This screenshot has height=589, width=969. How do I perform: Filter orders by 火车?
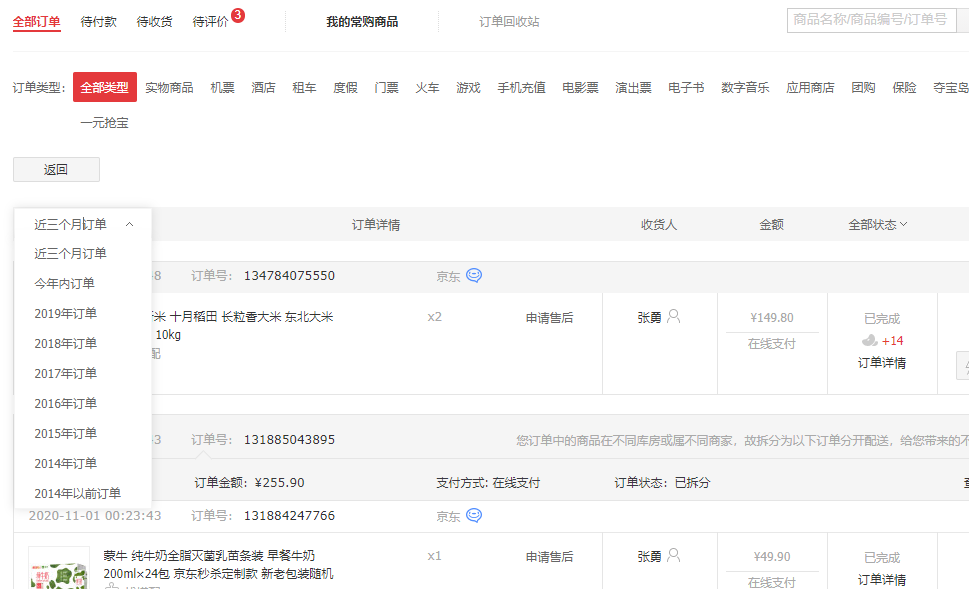tap(427, 88)
